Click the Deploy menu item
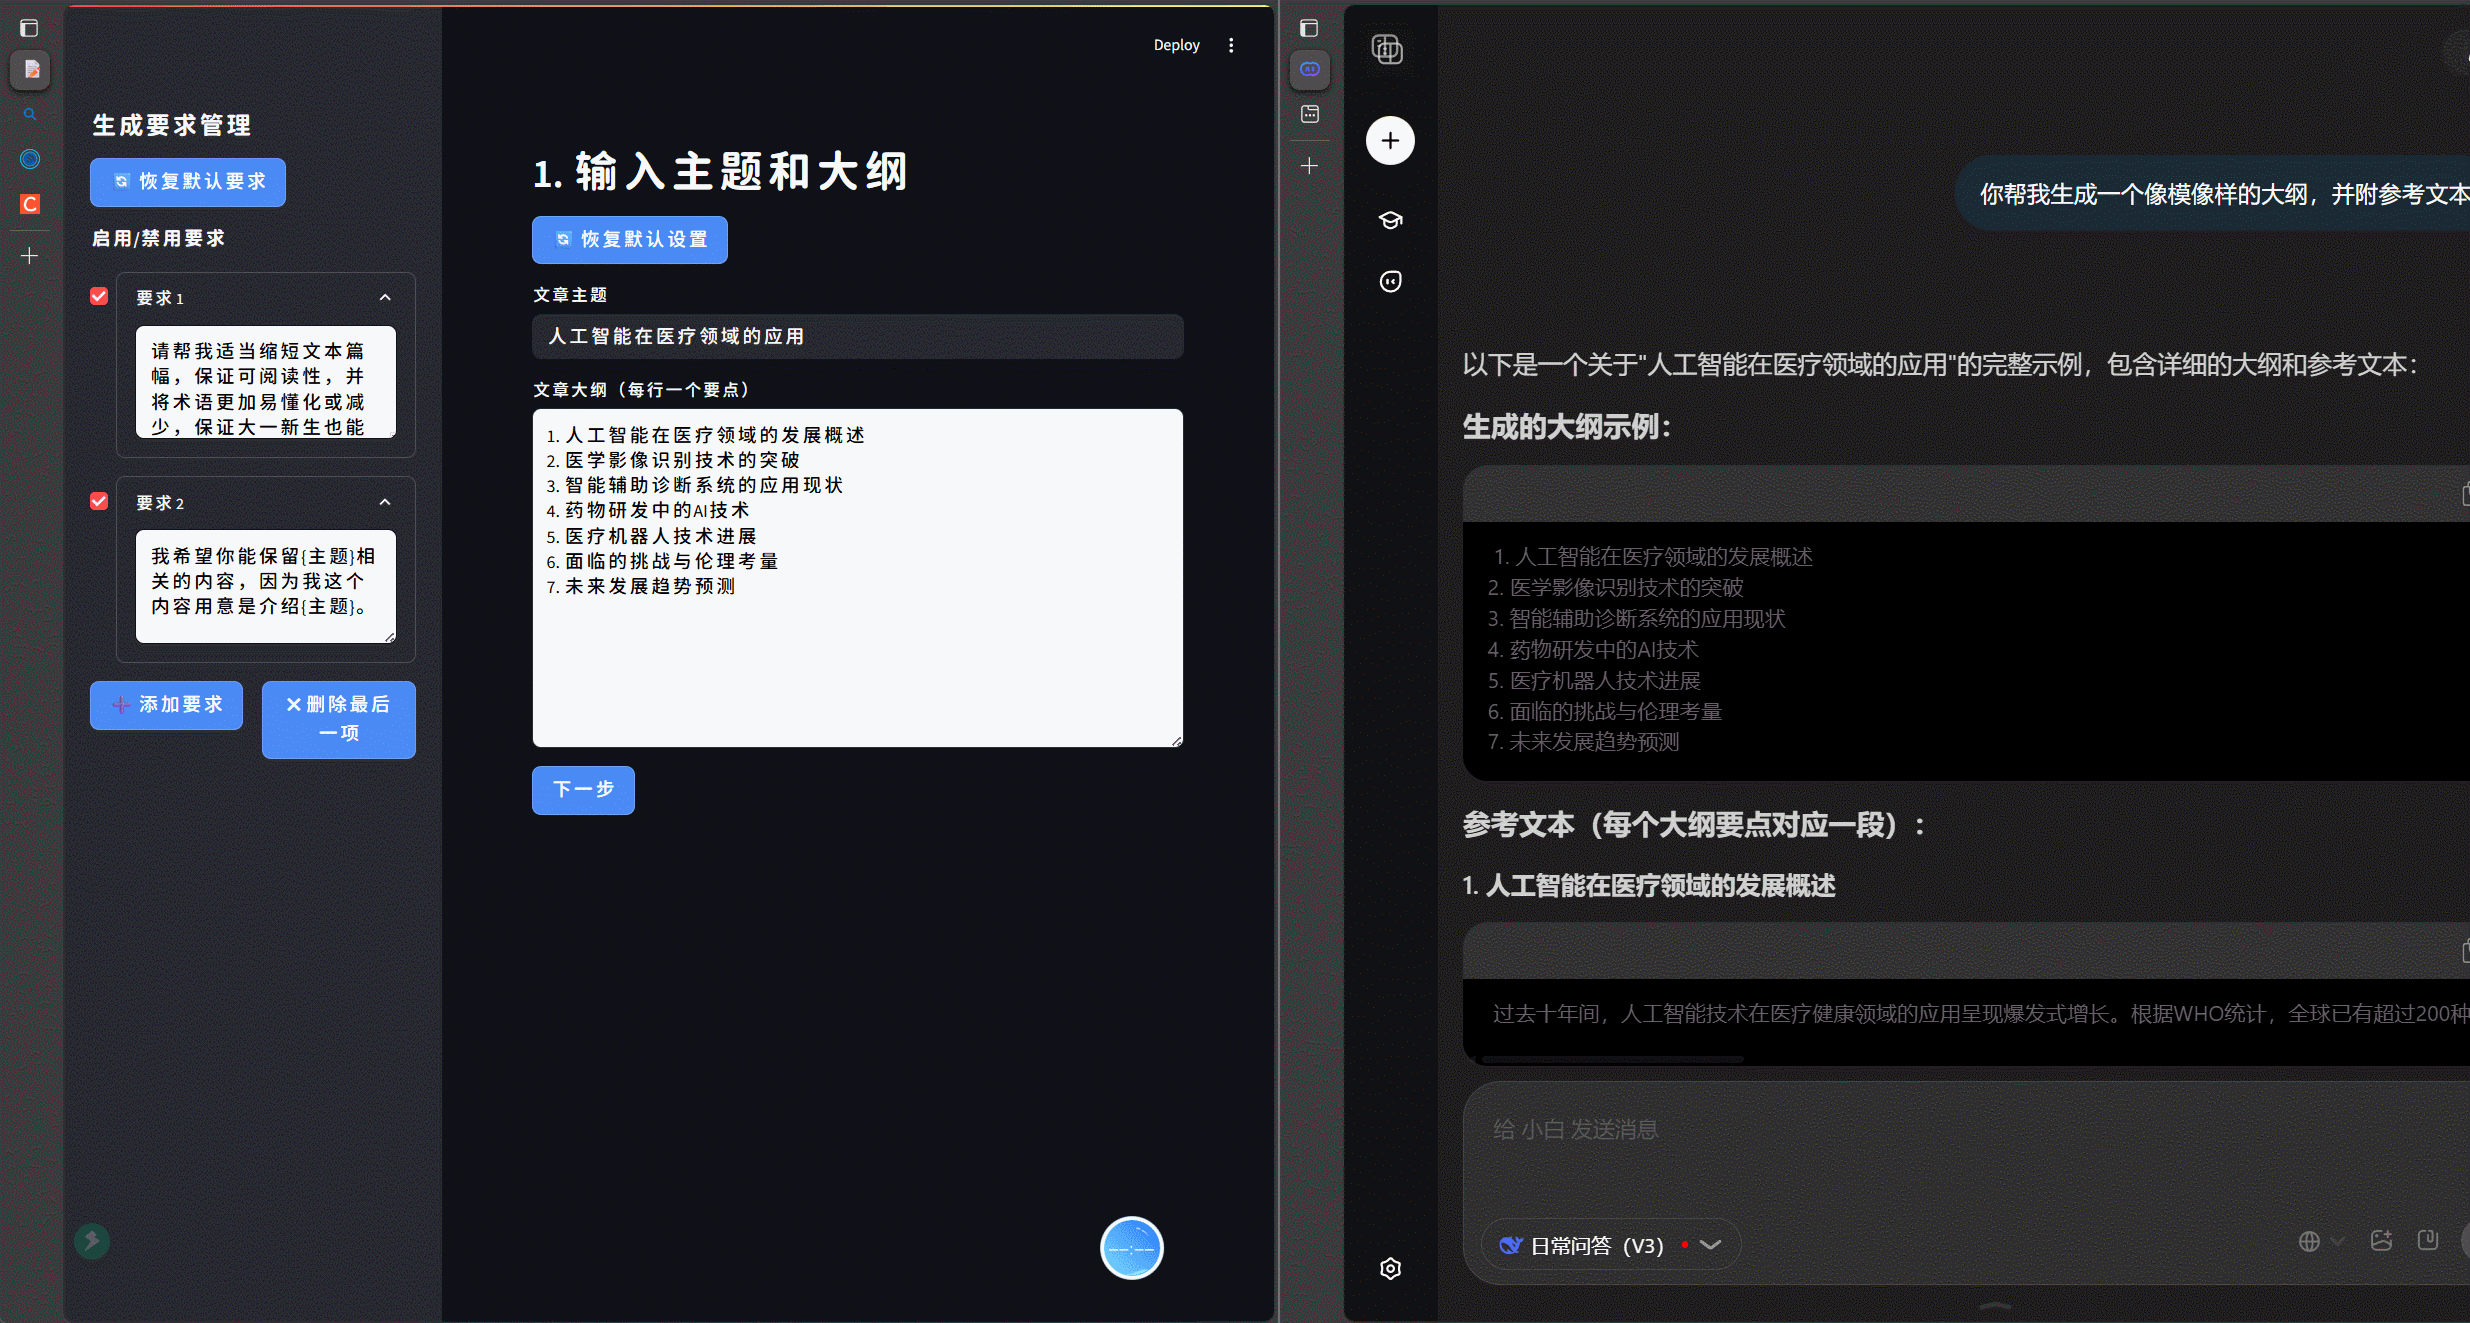Image resolution: width=2470 pixels, height=1323 pixels. point(1176,45)
